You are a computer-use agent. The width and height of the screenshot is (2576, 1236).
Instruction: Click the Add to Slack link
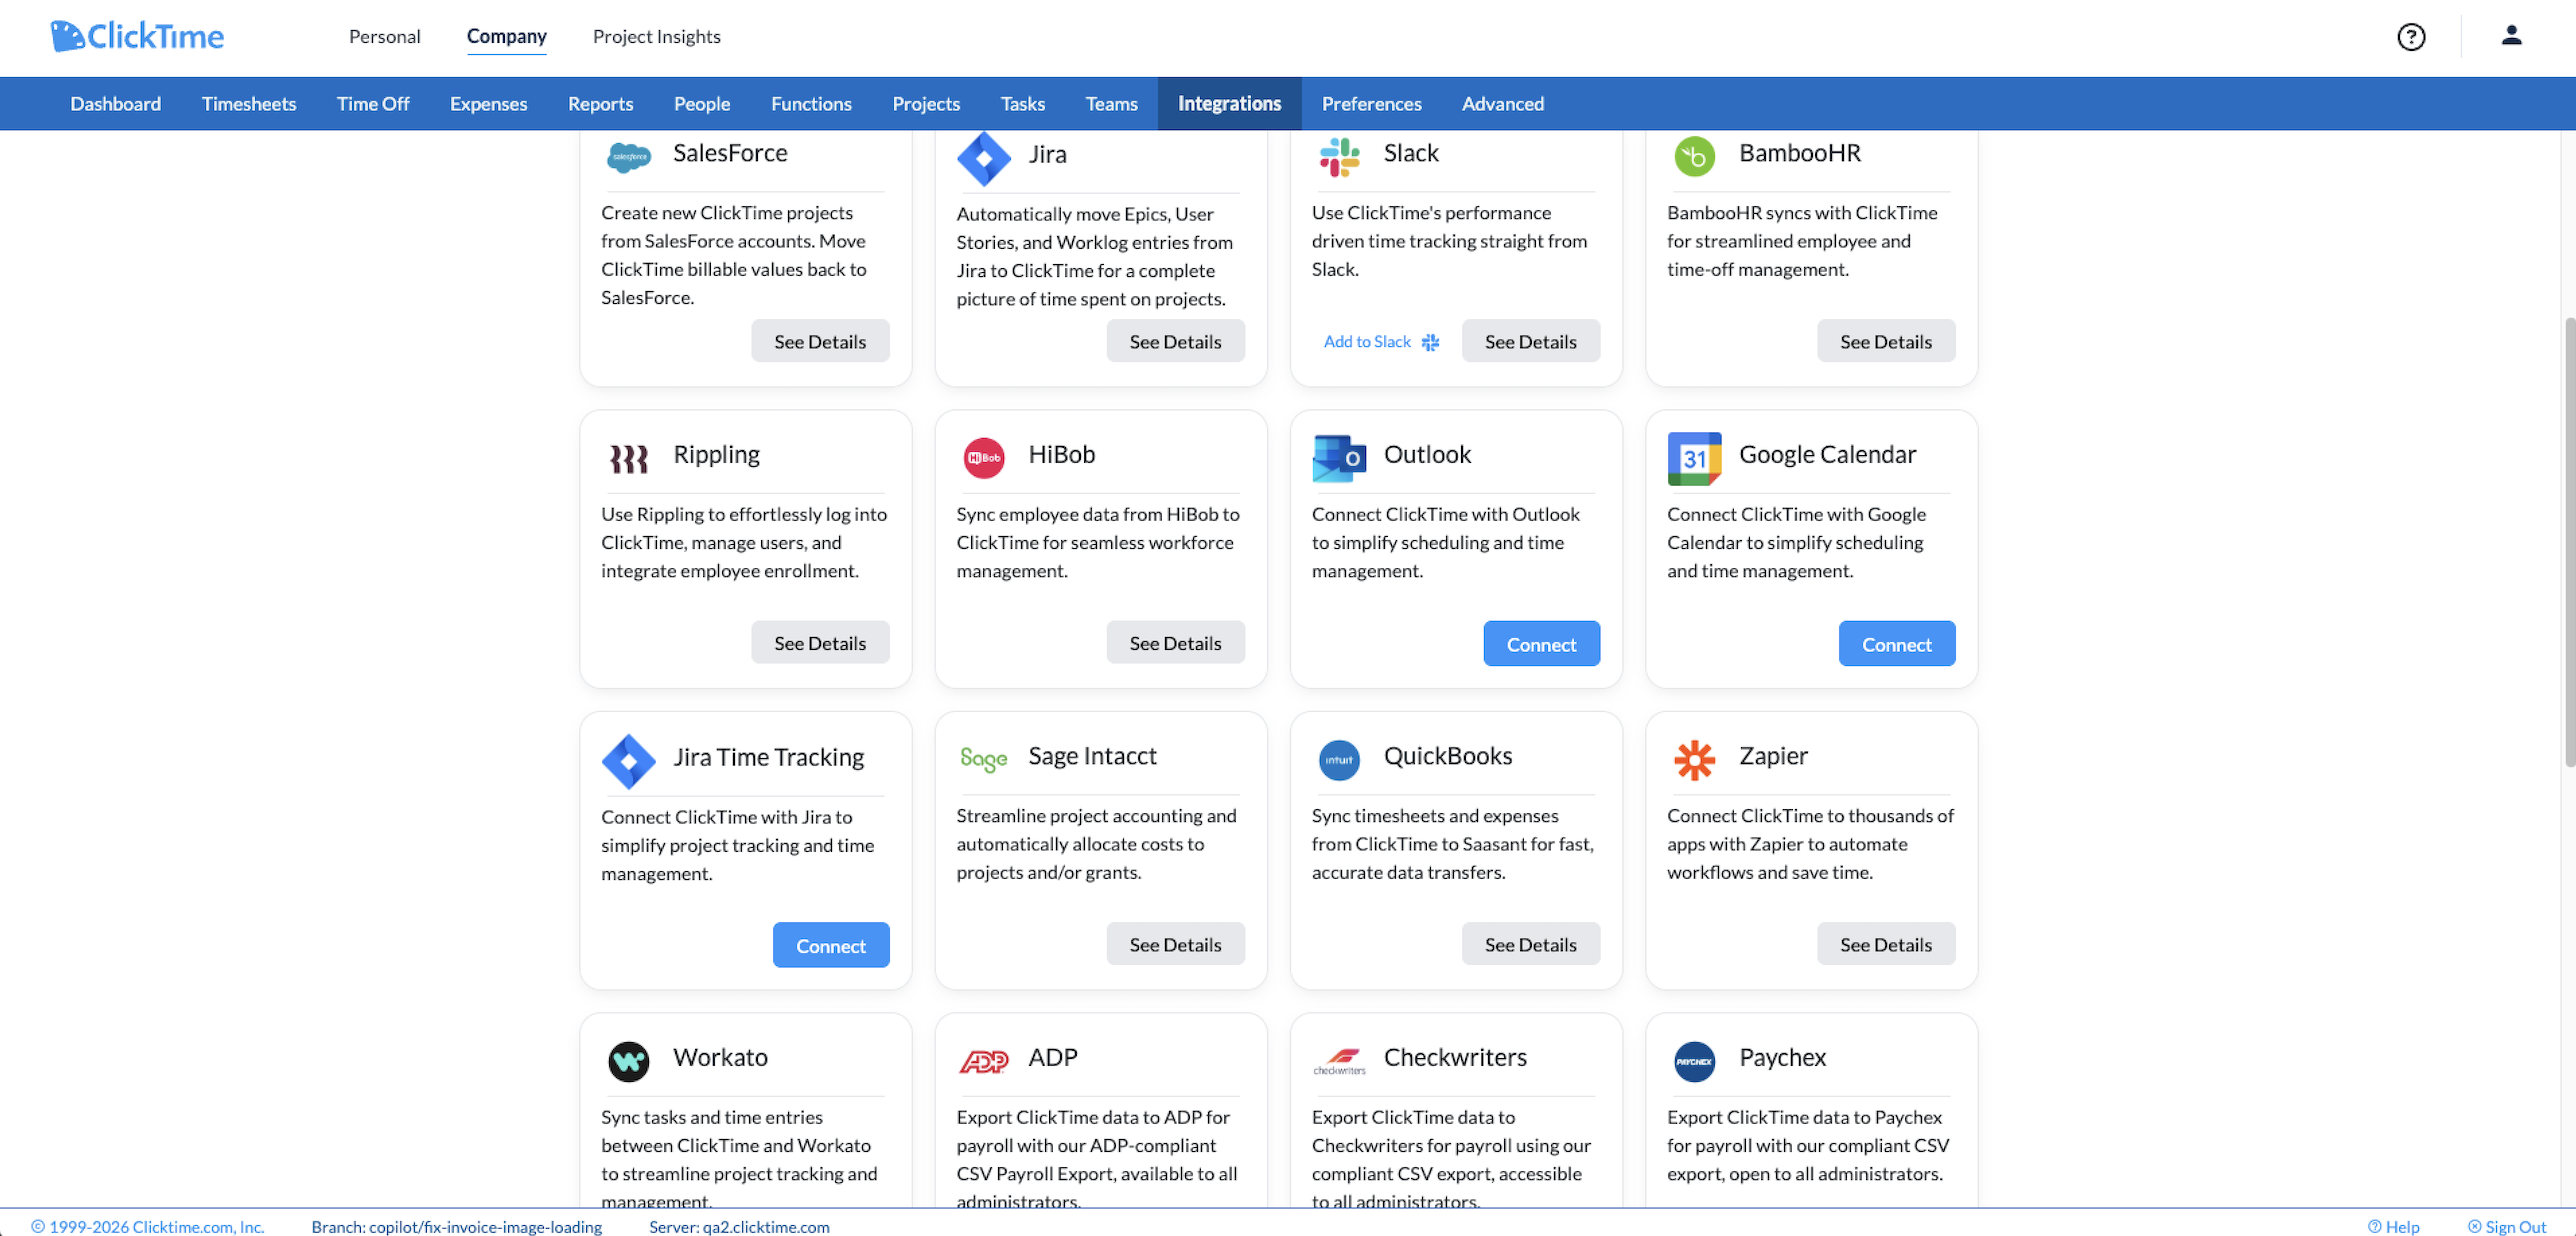click(1381, 342)
